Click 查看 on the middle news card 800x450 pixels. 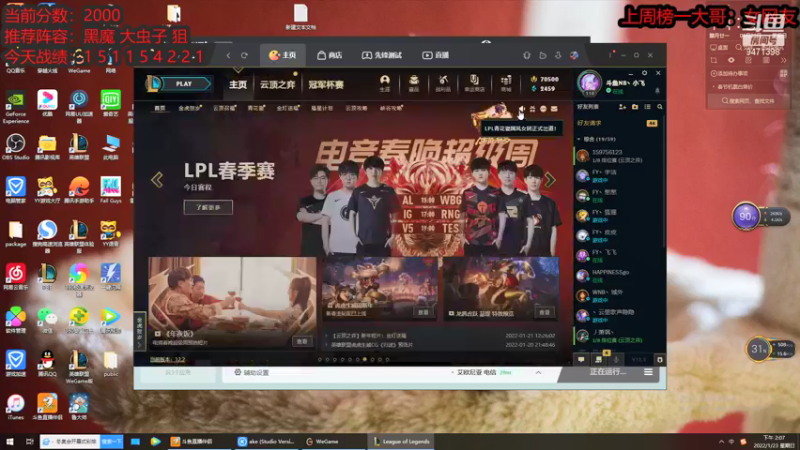pos(423,312)
